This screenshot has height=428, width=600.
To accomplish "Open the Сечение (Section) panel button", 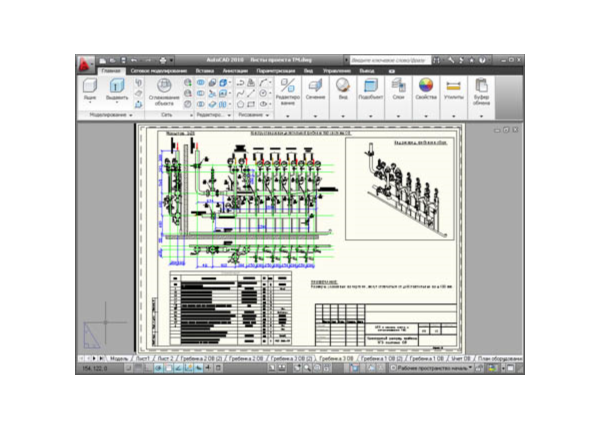I will 315,90.
